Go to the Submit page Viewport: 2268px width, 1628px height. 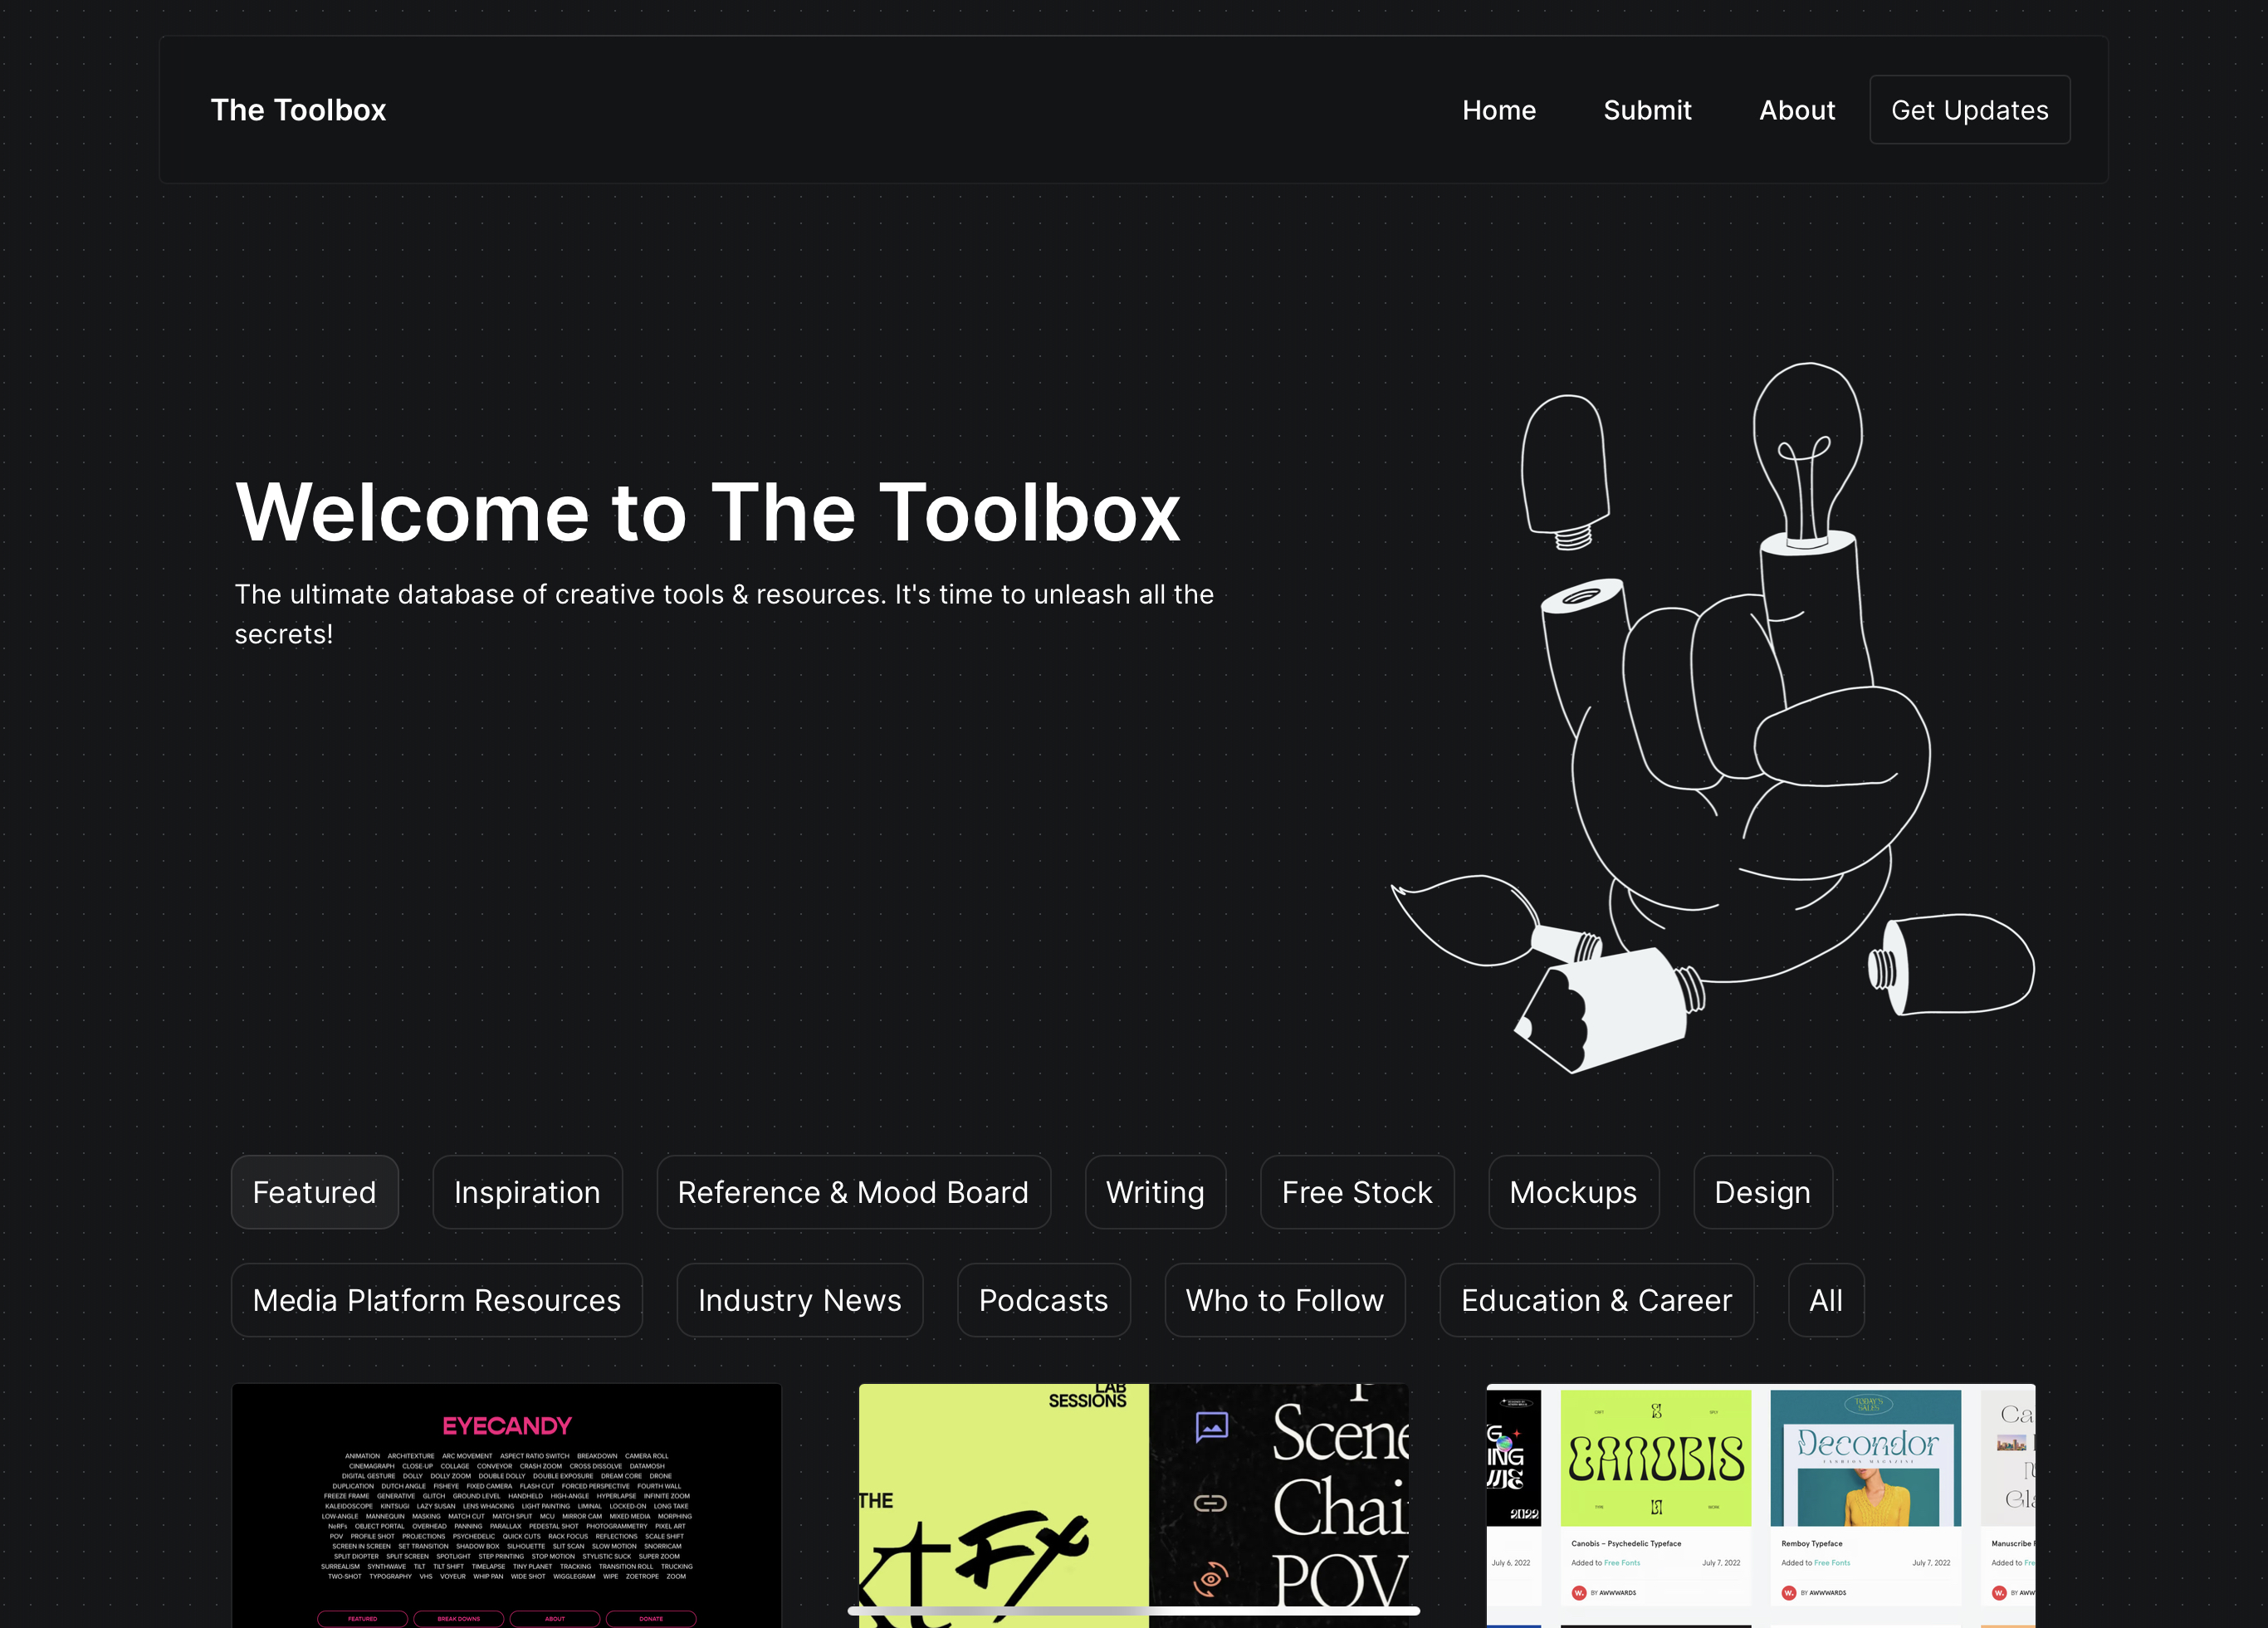[x=1647, y=110]
